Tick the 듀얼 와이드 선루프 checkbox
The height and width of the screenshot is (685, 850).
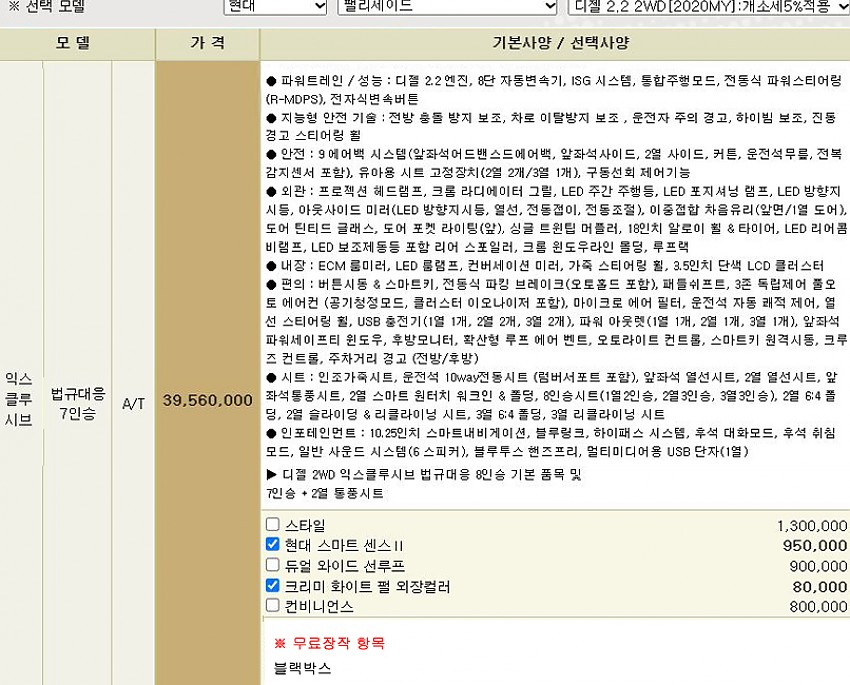(273, 565)
